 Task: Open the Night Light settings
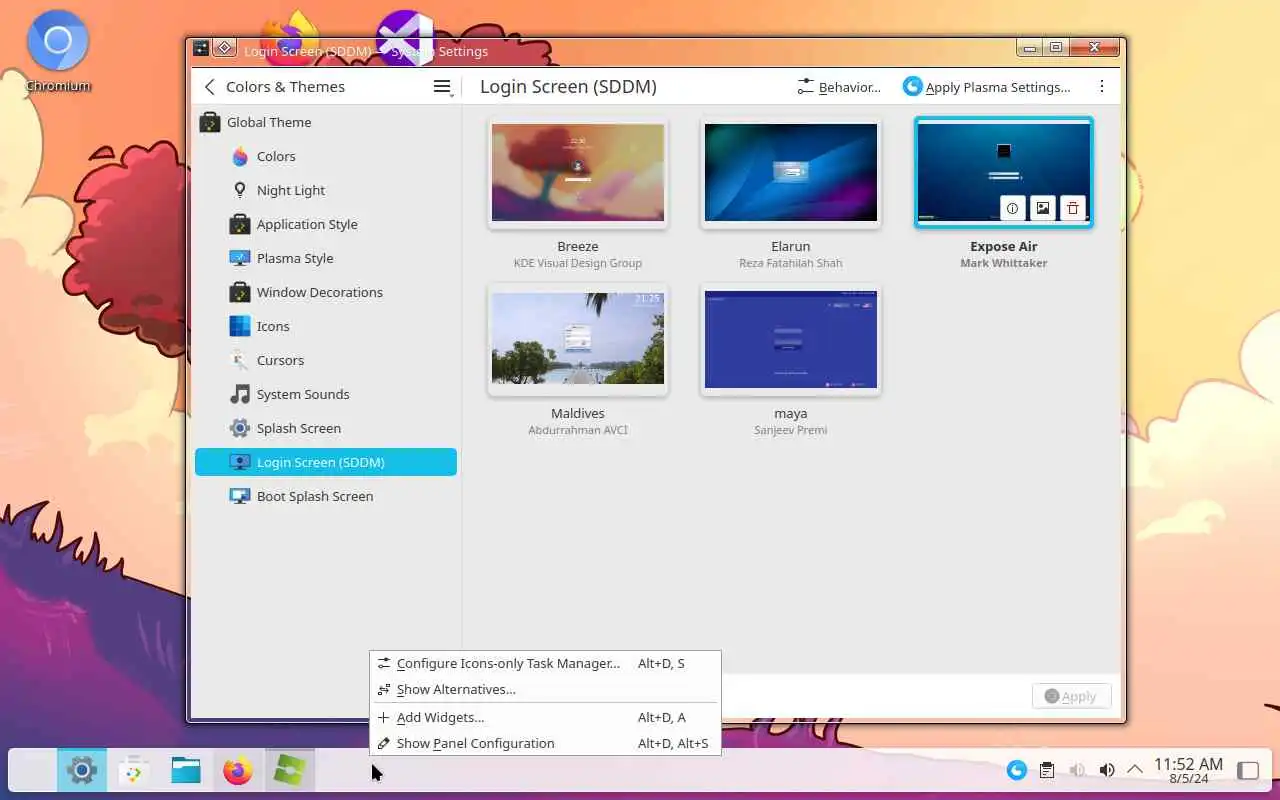326,190
